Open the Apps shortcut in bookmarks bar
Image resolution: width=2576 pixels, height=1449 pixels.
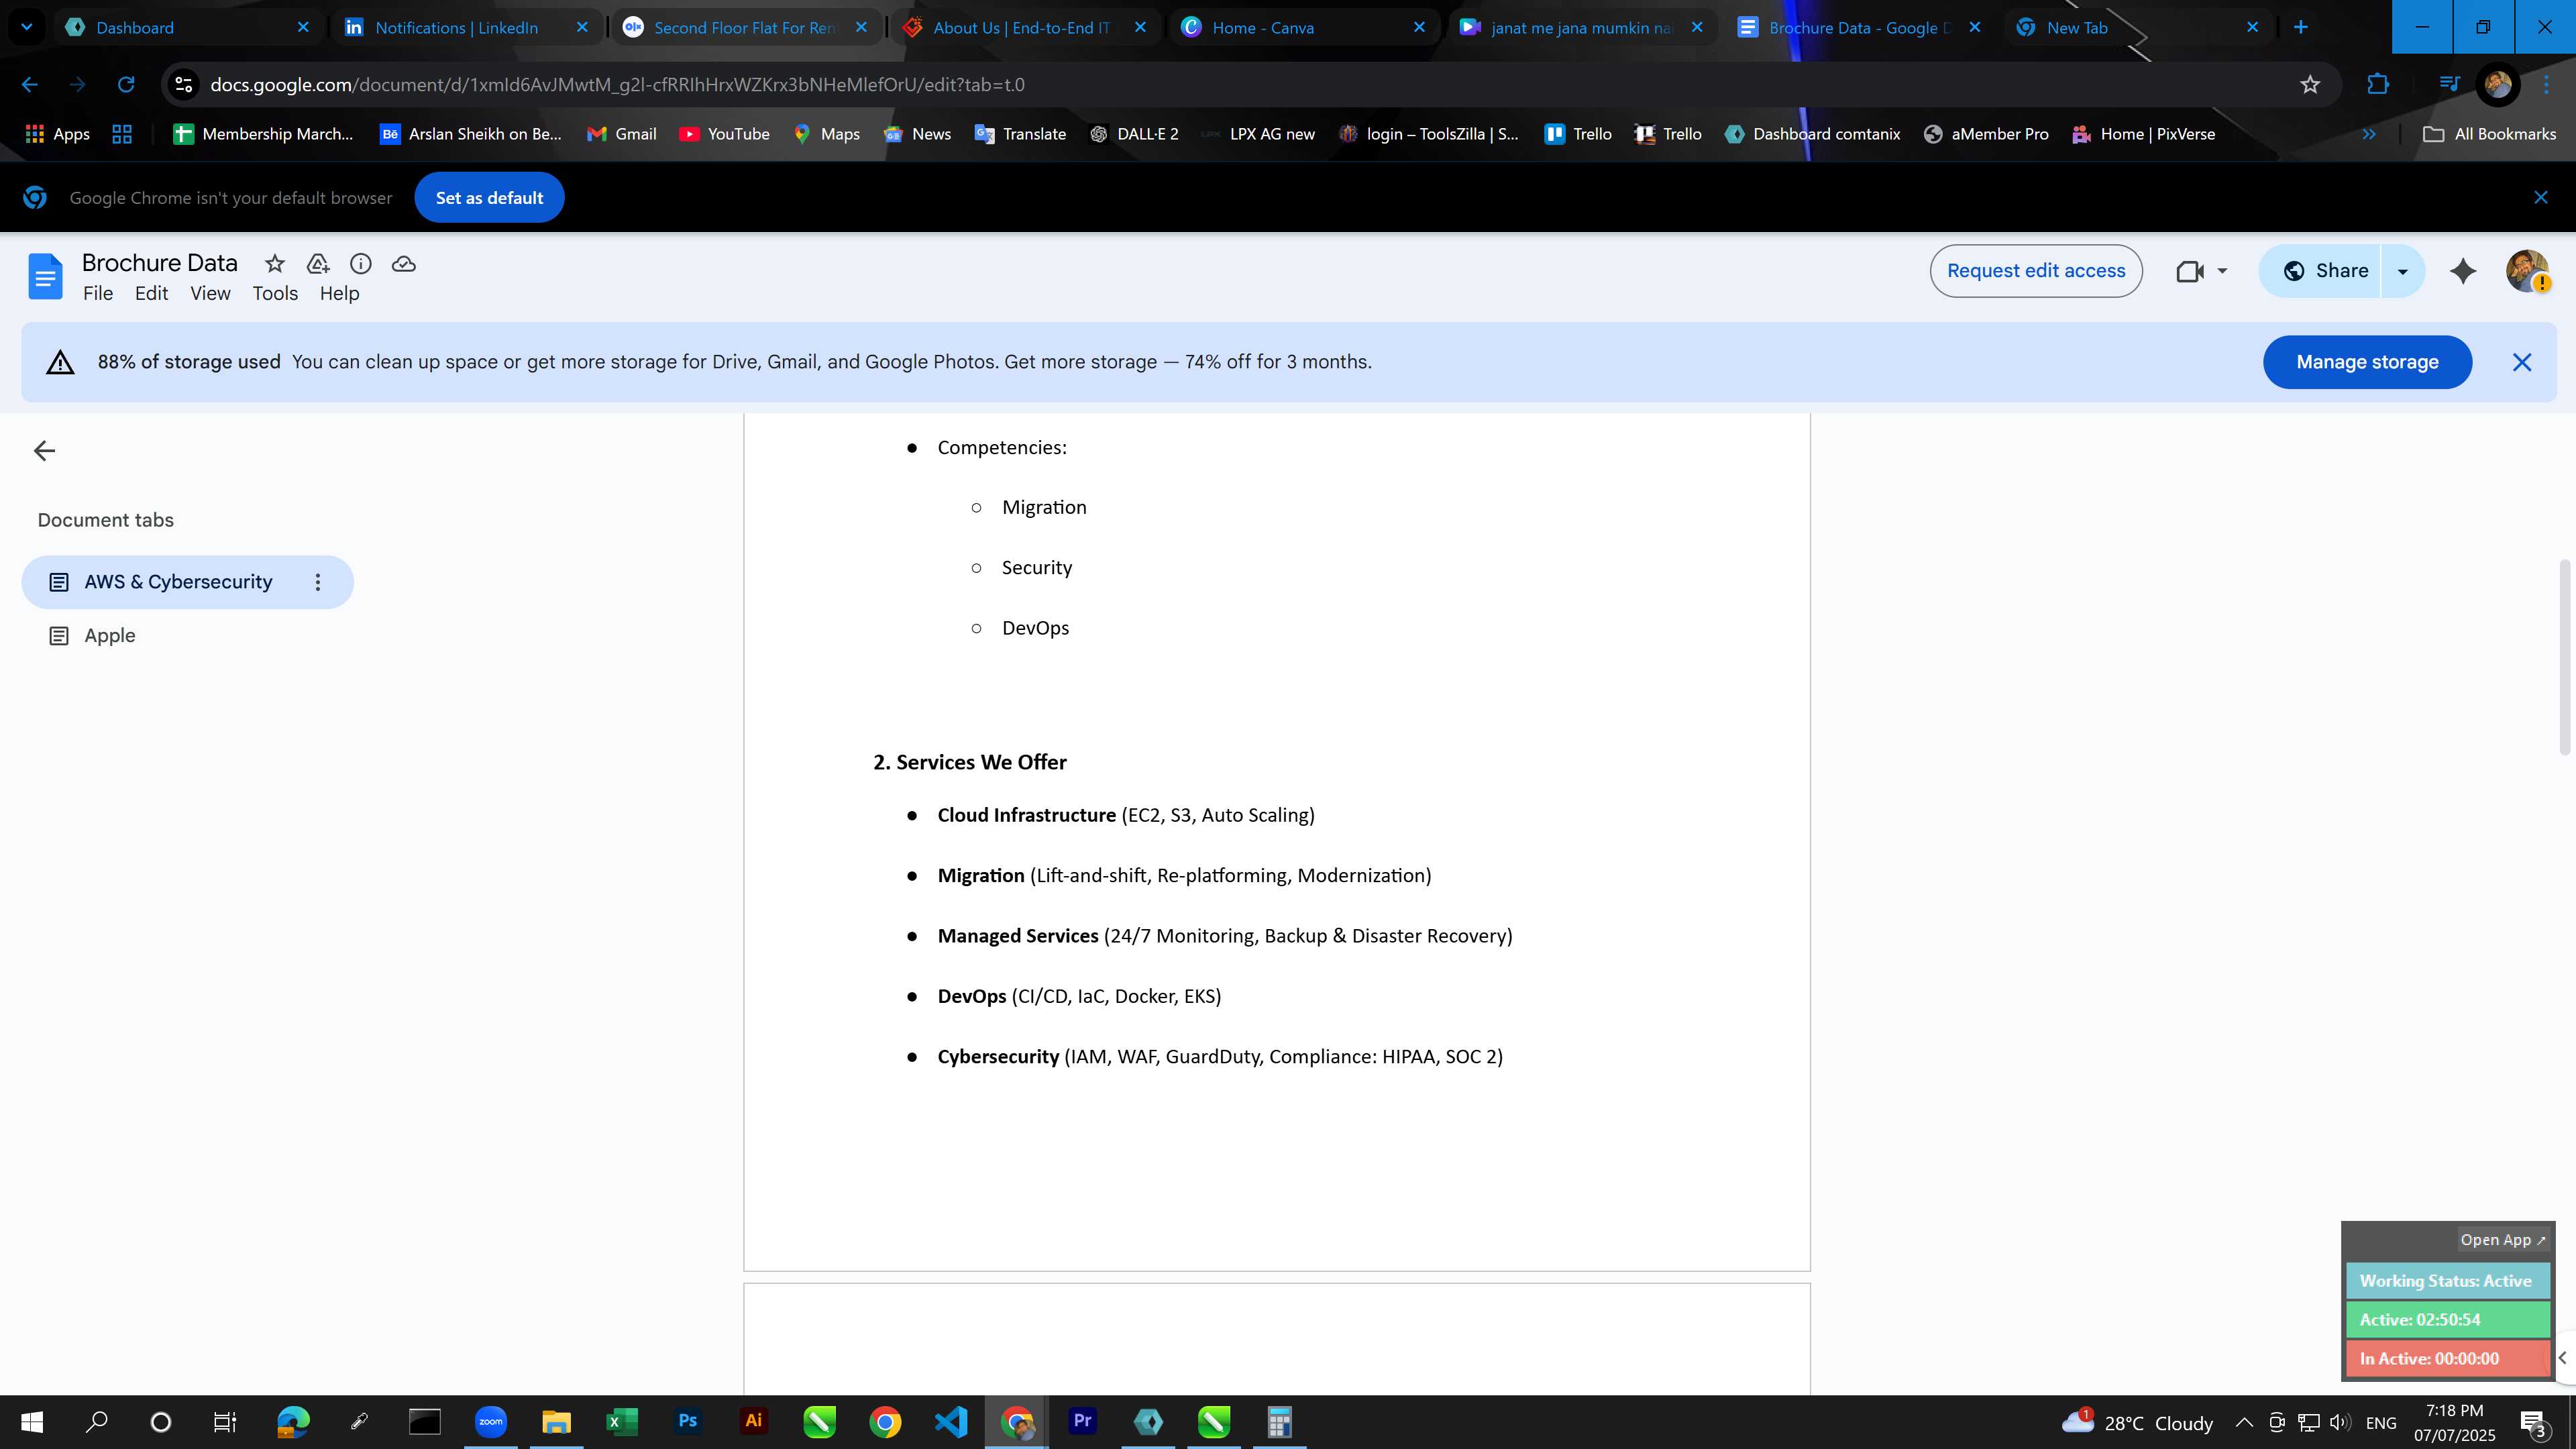(57, 134)
